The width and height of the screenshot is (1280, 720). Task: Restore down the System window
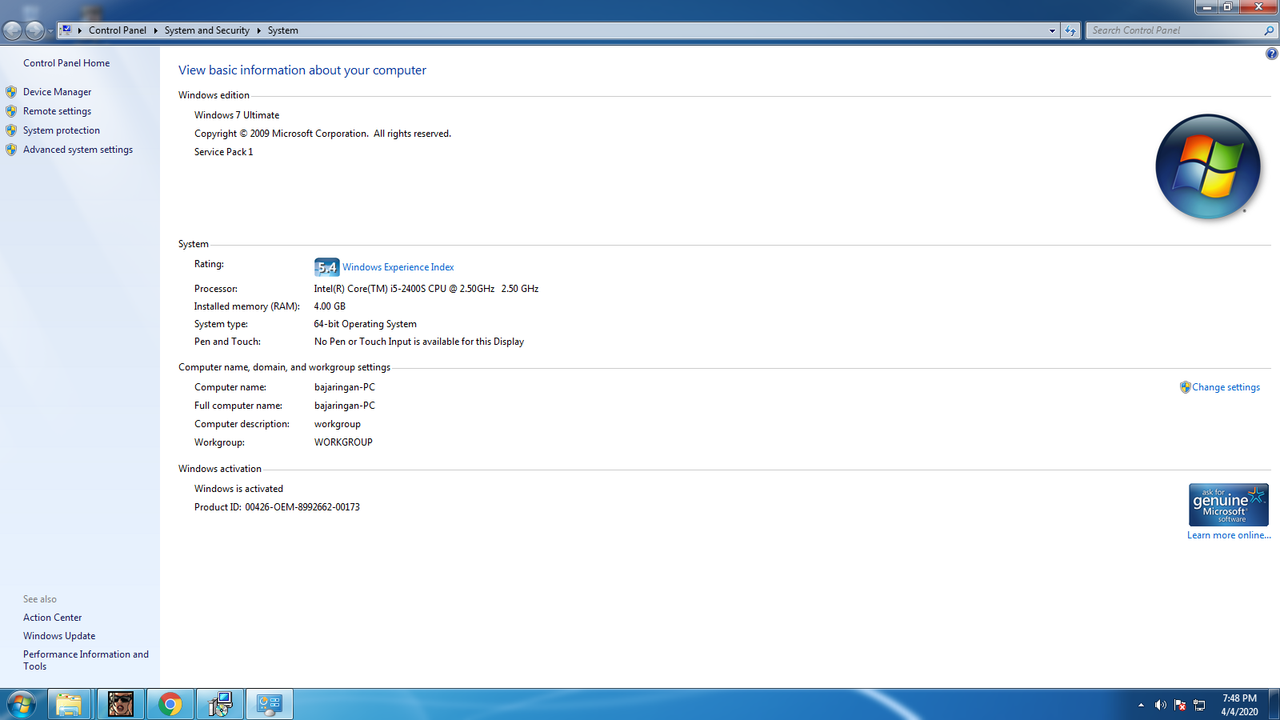(1228, 7)
